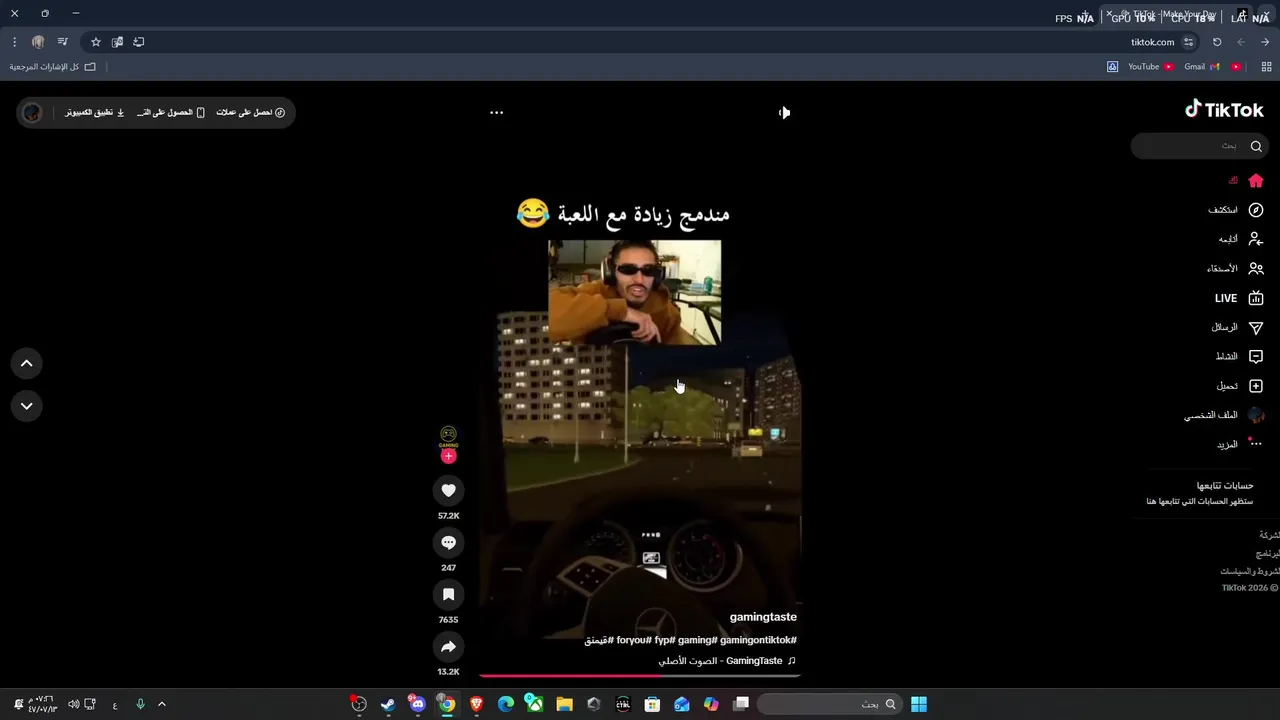Open the Activity (النشاط) notifications
Screen dimensions: 1280x720
pos(1240,356)
